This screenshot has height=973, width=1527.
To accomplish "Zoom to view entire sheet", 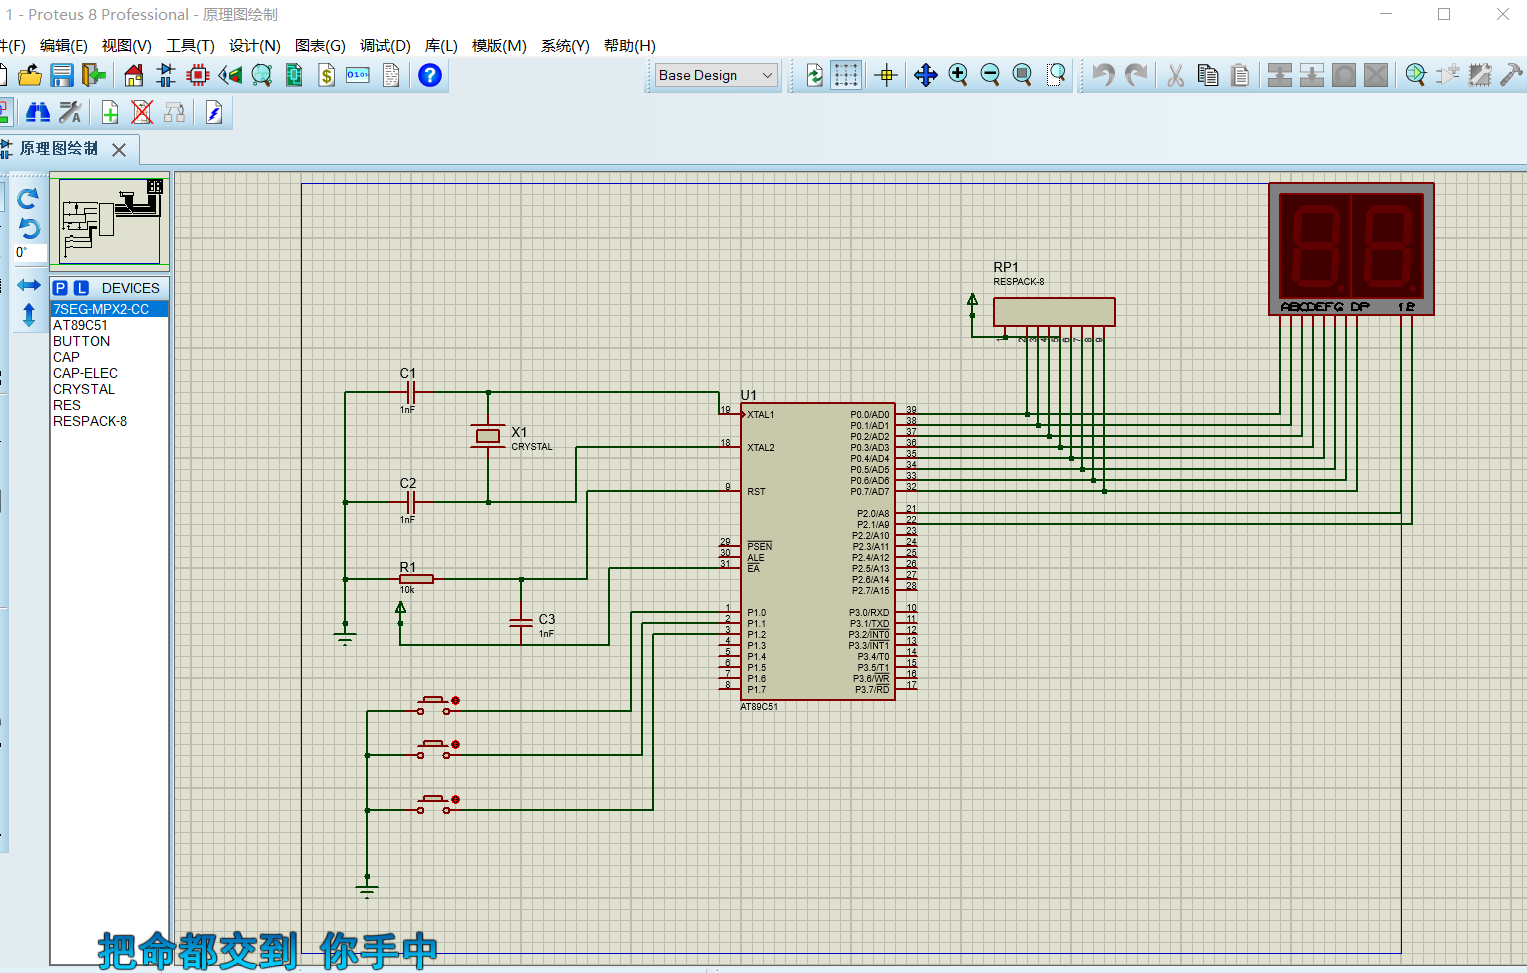I will (x=1022, y=75).
